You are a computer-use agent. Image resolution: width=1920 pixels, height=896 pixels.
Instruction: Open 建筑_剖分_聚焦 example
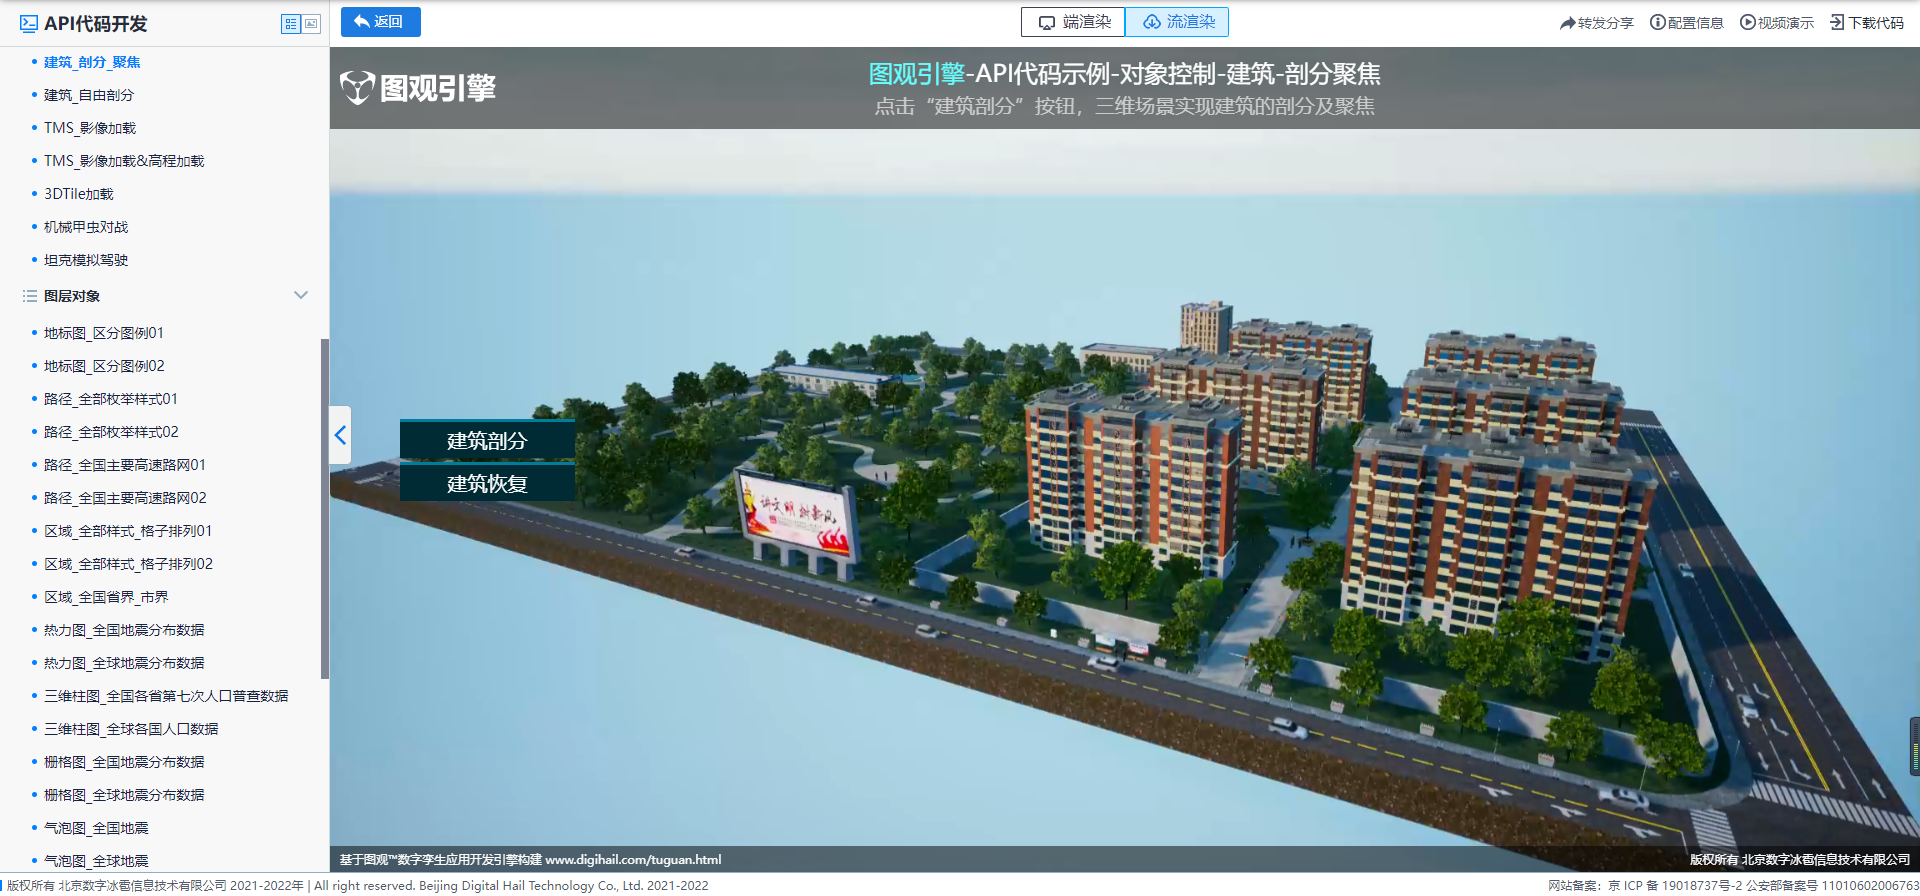(x=92, y=62)
